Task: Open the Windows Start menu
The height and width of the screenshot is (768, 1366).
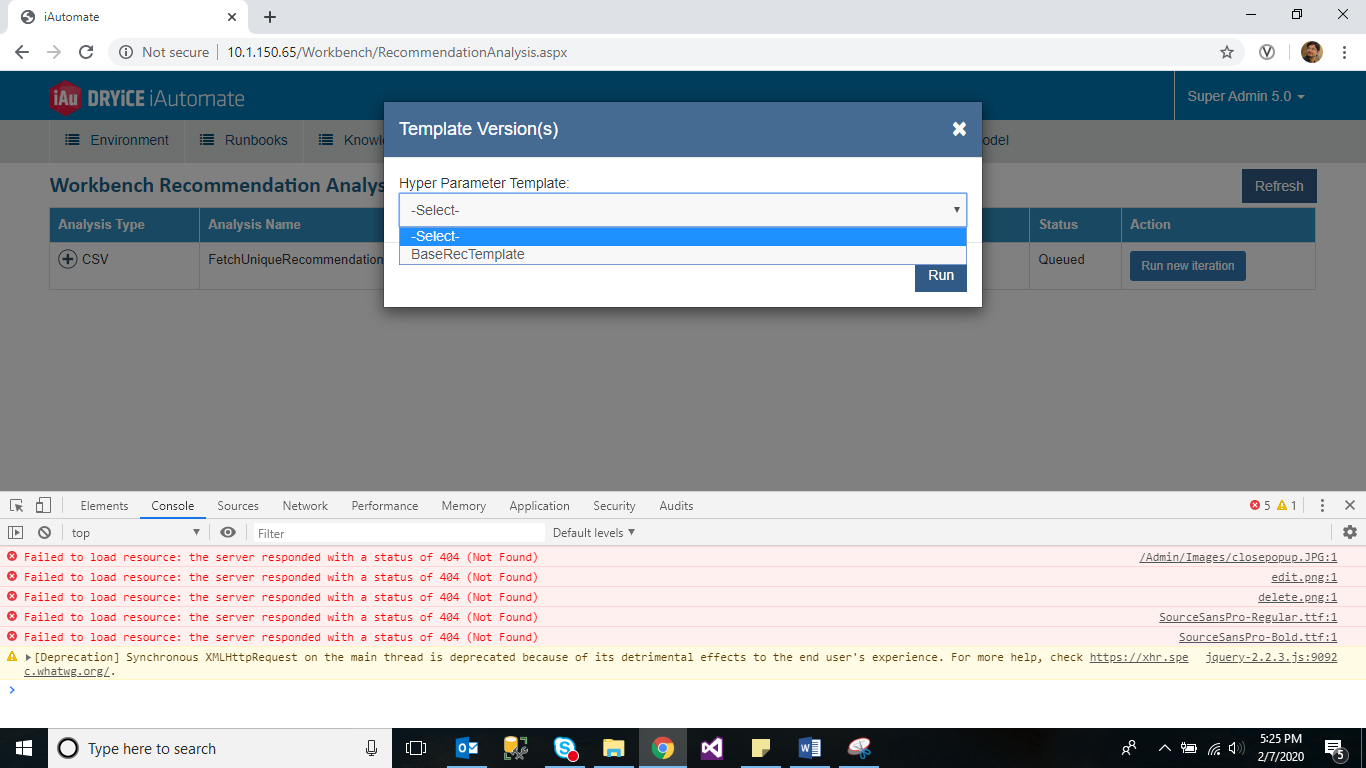Action: tap(24, 748)
